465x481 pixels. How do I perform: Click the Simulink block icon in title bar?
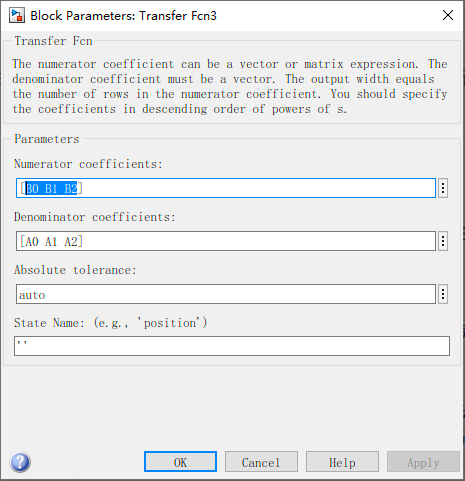click(x=17, y=16)
